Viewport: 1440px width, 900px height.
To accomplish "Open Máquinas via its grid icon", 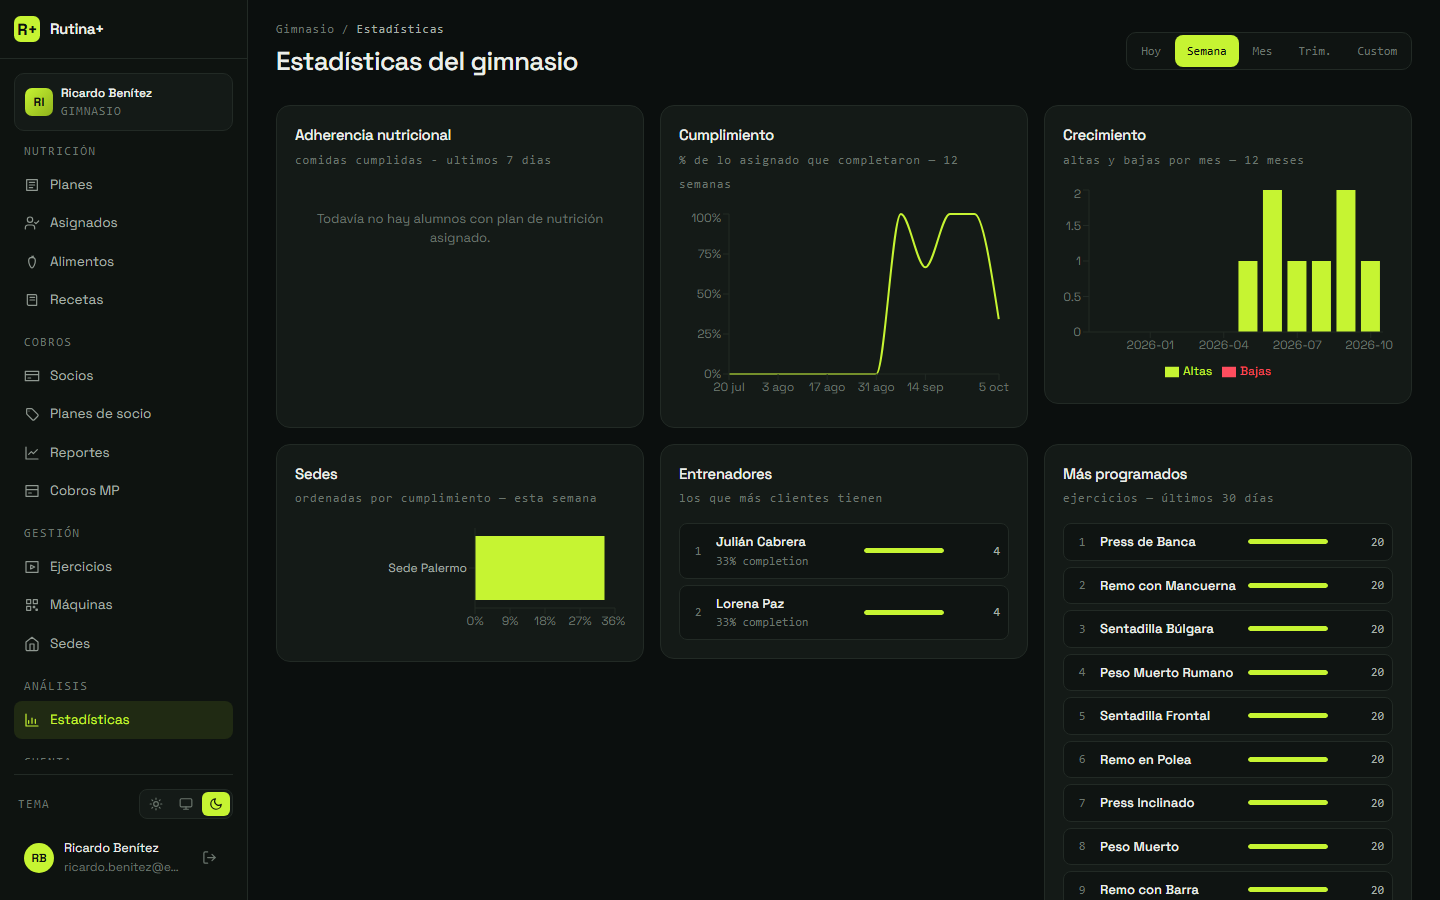I will pyautogui.click(x=32, y=605).
